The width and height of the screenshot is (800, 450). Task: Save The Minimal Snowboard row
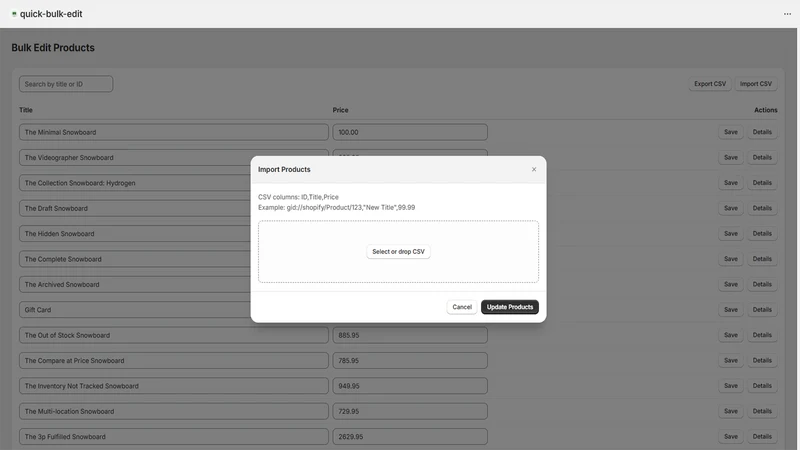(731, 132)
